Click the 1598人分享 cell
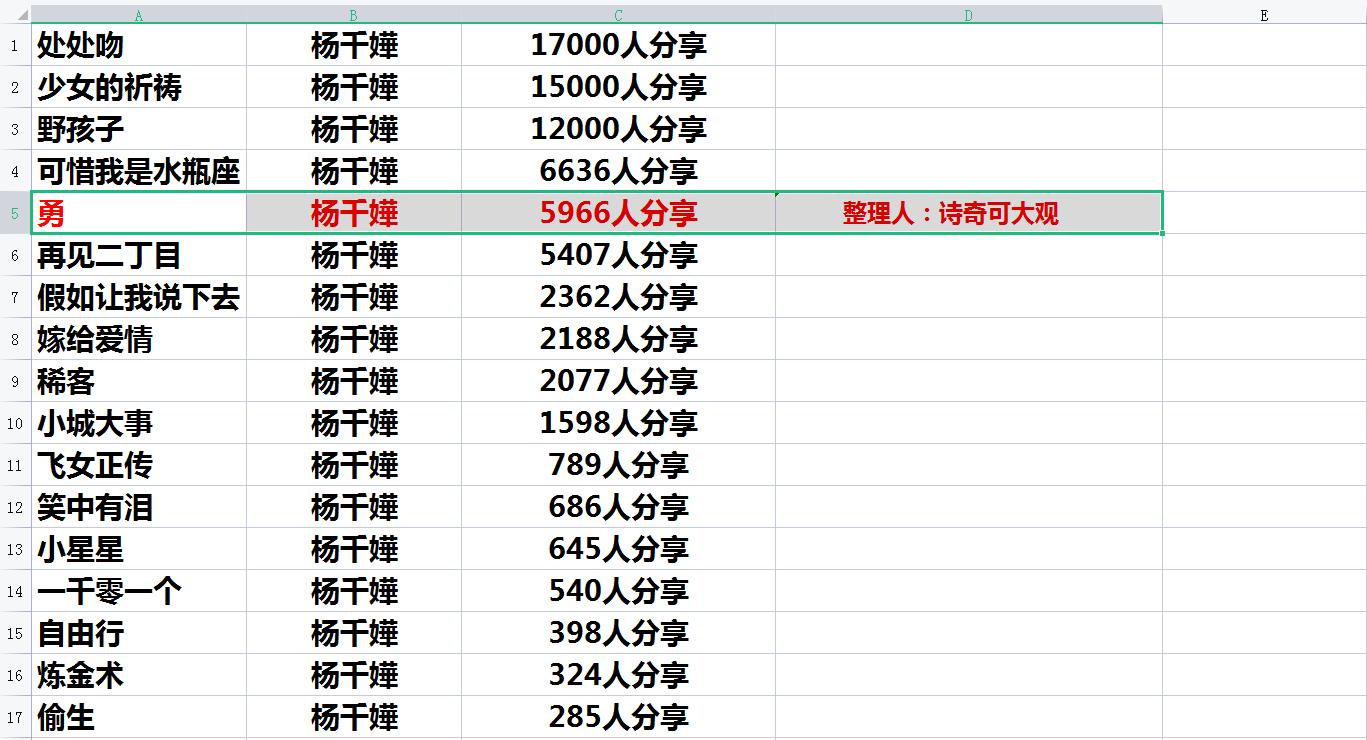Screen dimensions: 1367x740 pos(618,423)
